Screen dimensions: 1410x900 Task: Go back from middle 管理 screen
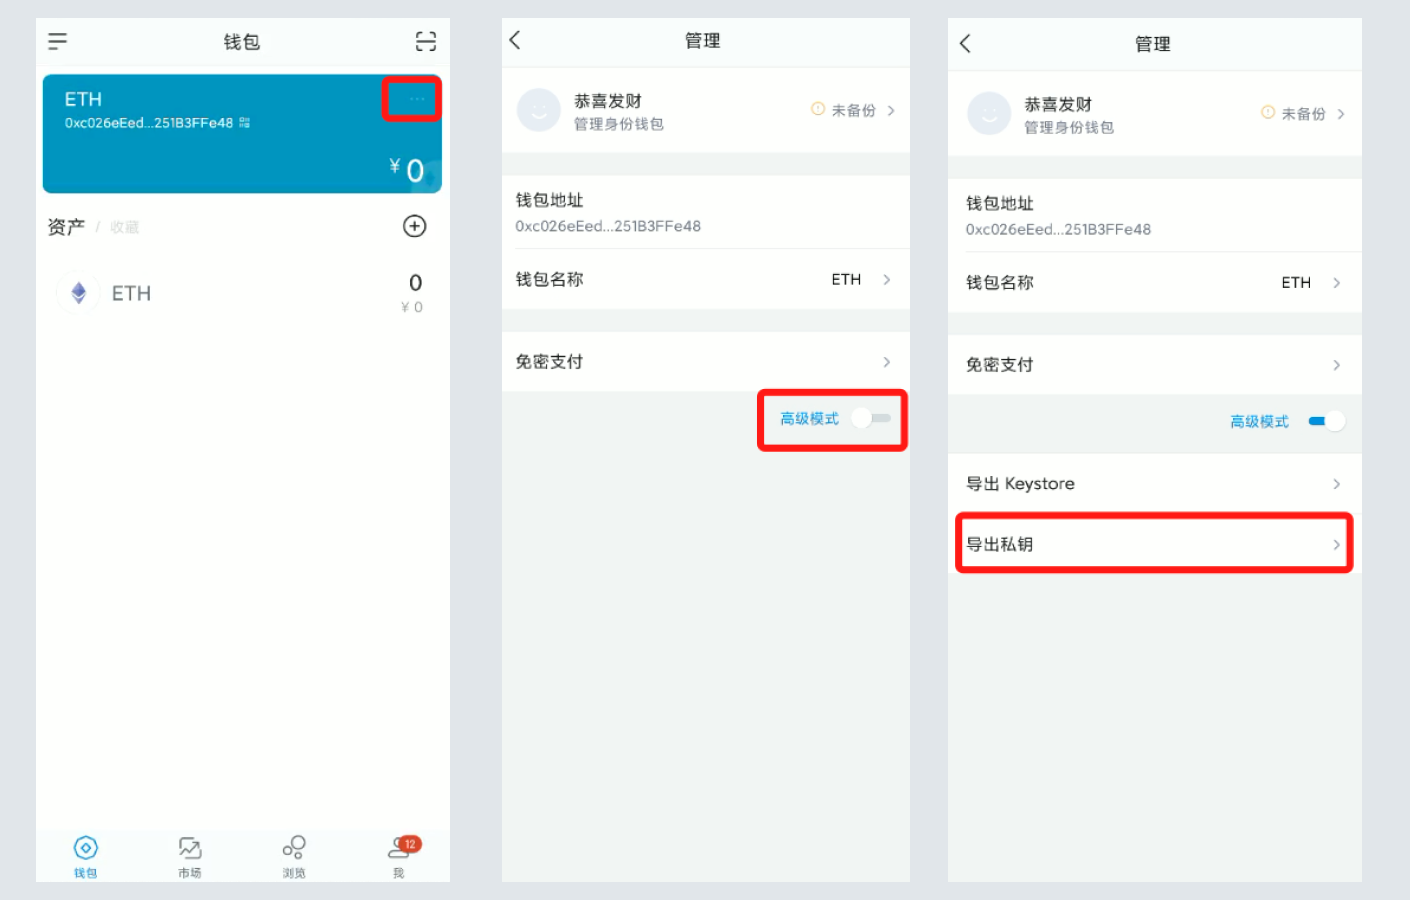coord(515,40)
